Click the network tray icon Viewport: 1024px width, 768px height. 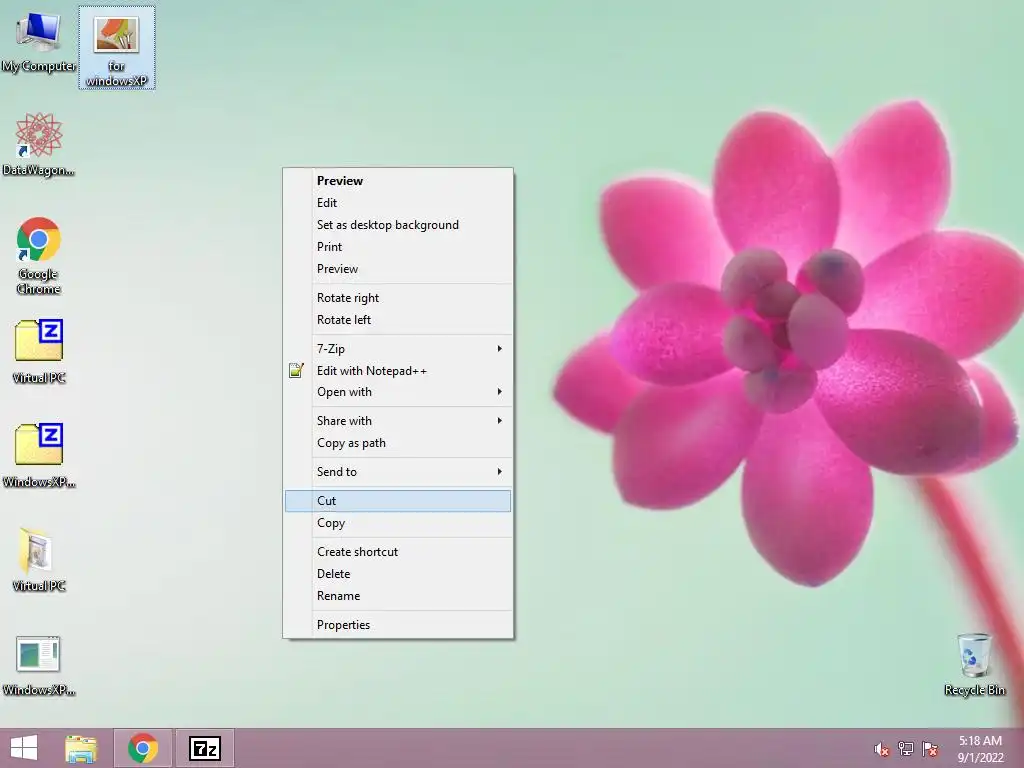coord(906,749)
